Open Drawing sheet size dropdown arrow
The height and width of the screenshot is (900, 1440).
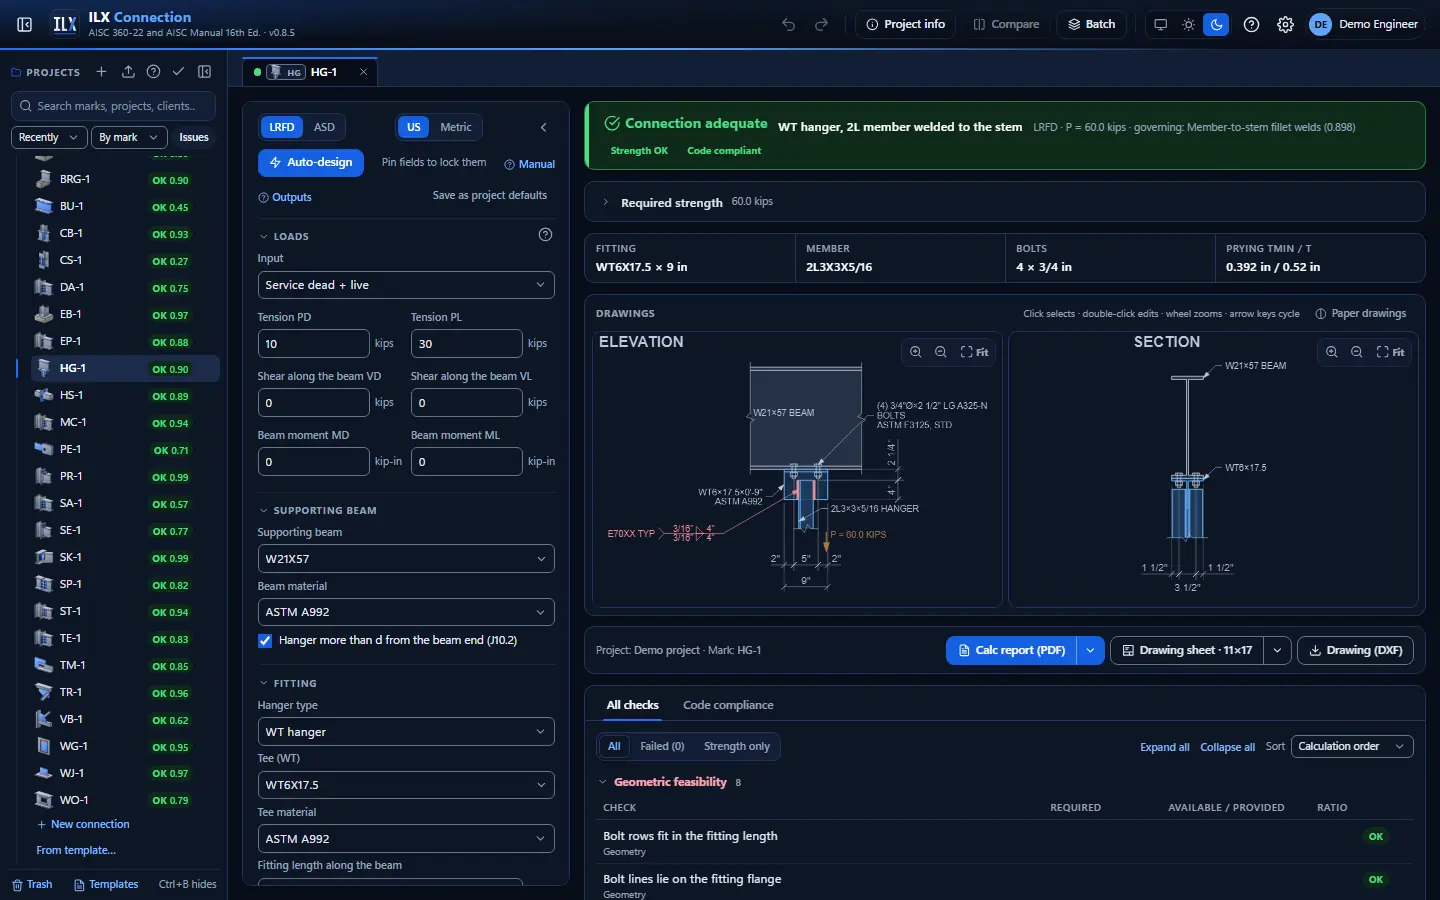tap(1278, 650)
